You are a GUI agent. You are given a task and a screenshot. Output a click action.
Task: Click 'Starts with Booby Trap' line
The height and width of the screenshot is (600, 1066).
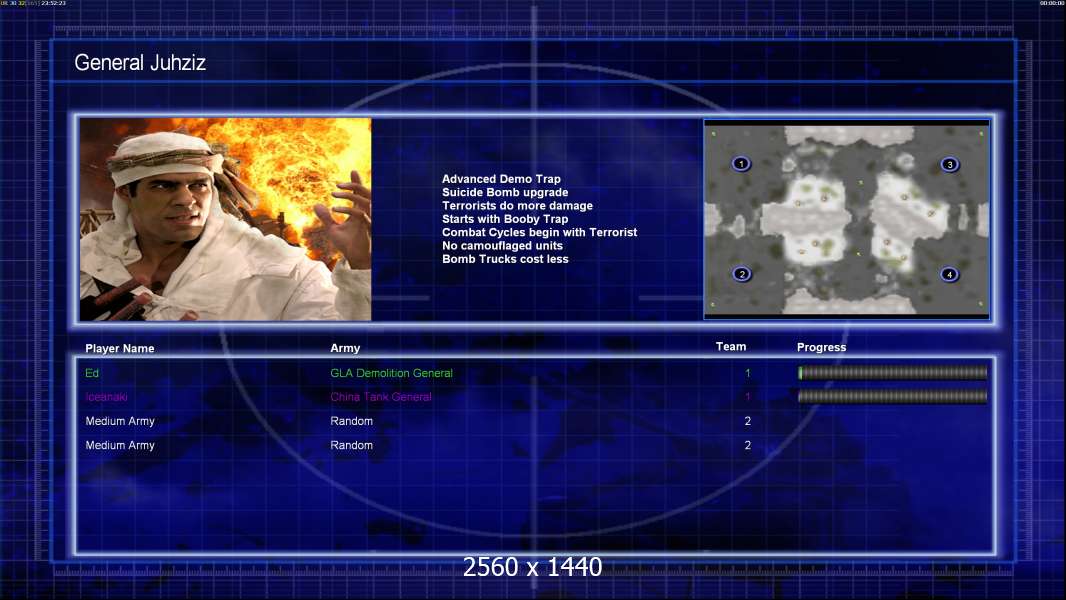pyautogui.click(x=505, y=219)
